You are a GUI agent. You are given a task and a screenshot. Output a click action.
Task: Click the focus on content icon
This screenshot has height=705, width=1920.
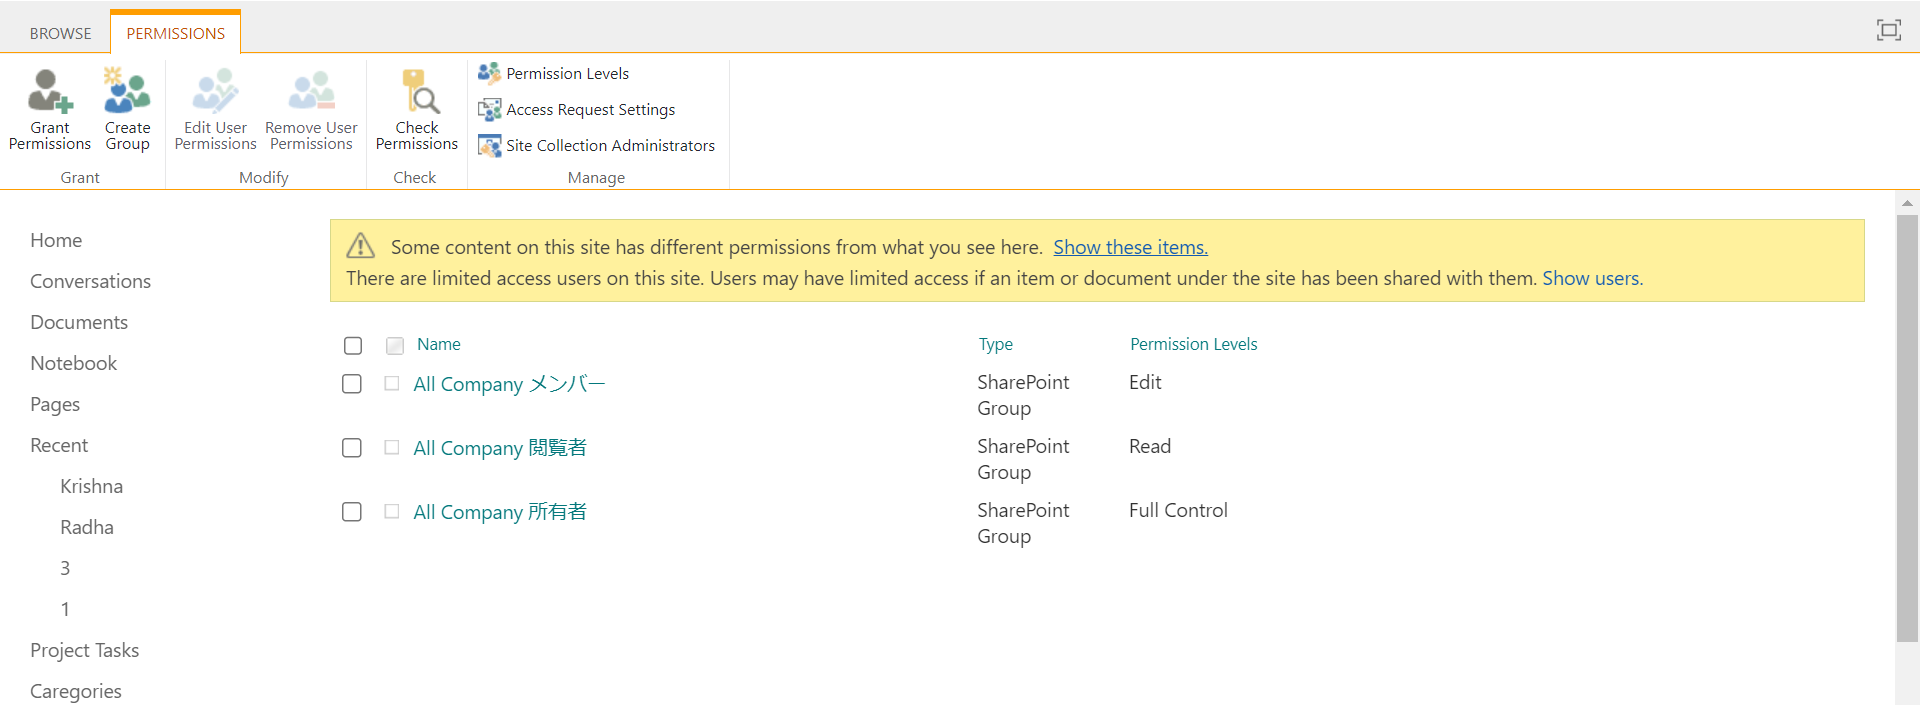pyautogui.click(x=1888, y=30)
